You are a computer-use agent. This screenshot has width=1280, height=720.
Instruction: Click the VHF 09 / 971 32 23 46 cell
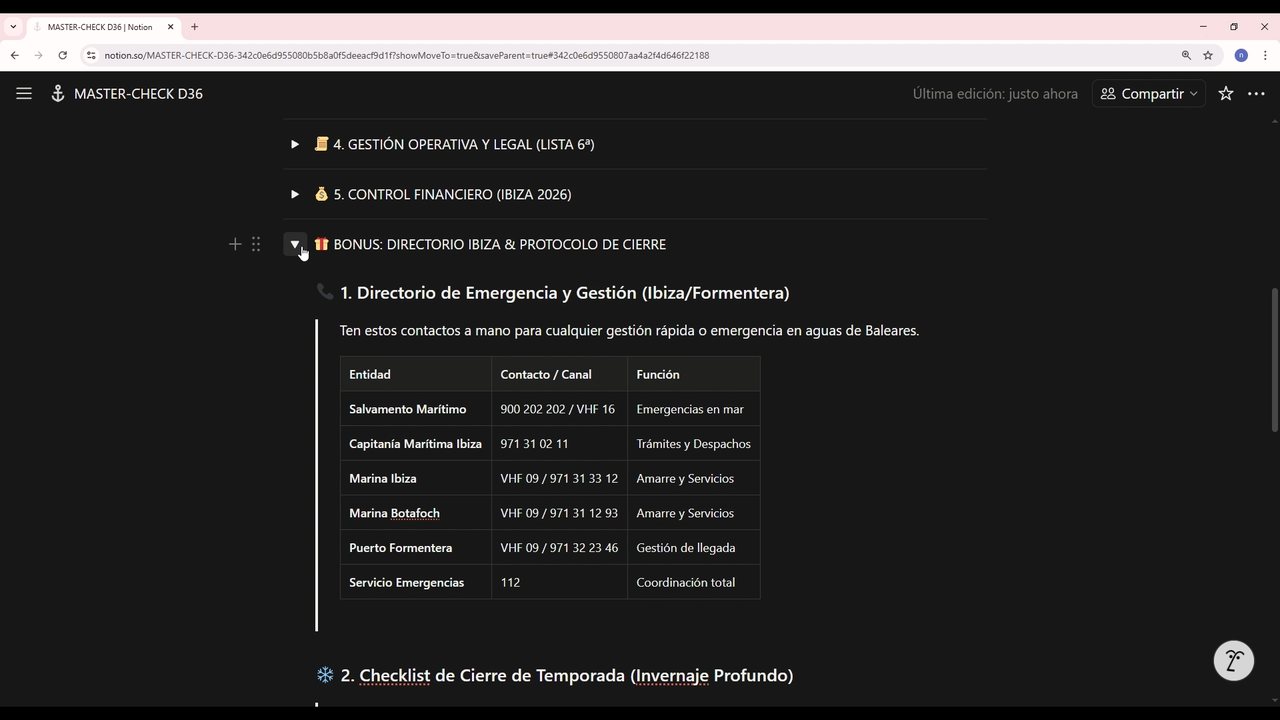click(559, 547)
